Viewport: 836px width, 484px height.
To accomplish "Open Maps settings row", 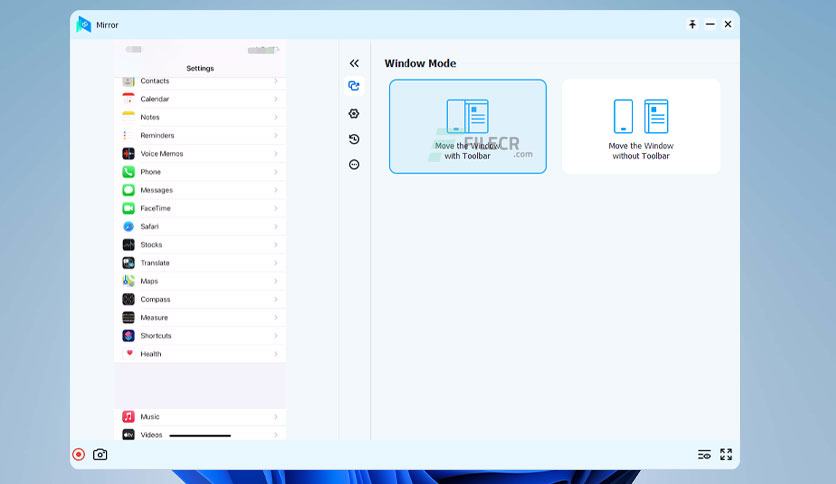I will pyautogui.click(x=200, y=281).
